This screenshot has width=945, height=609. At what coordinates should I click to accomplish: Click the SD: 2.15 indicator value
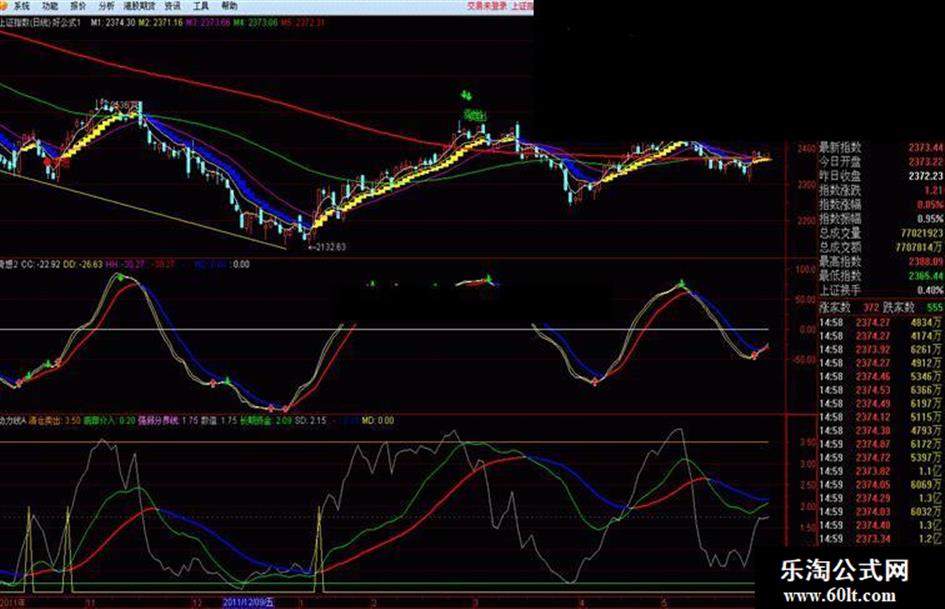pos(310,420)
